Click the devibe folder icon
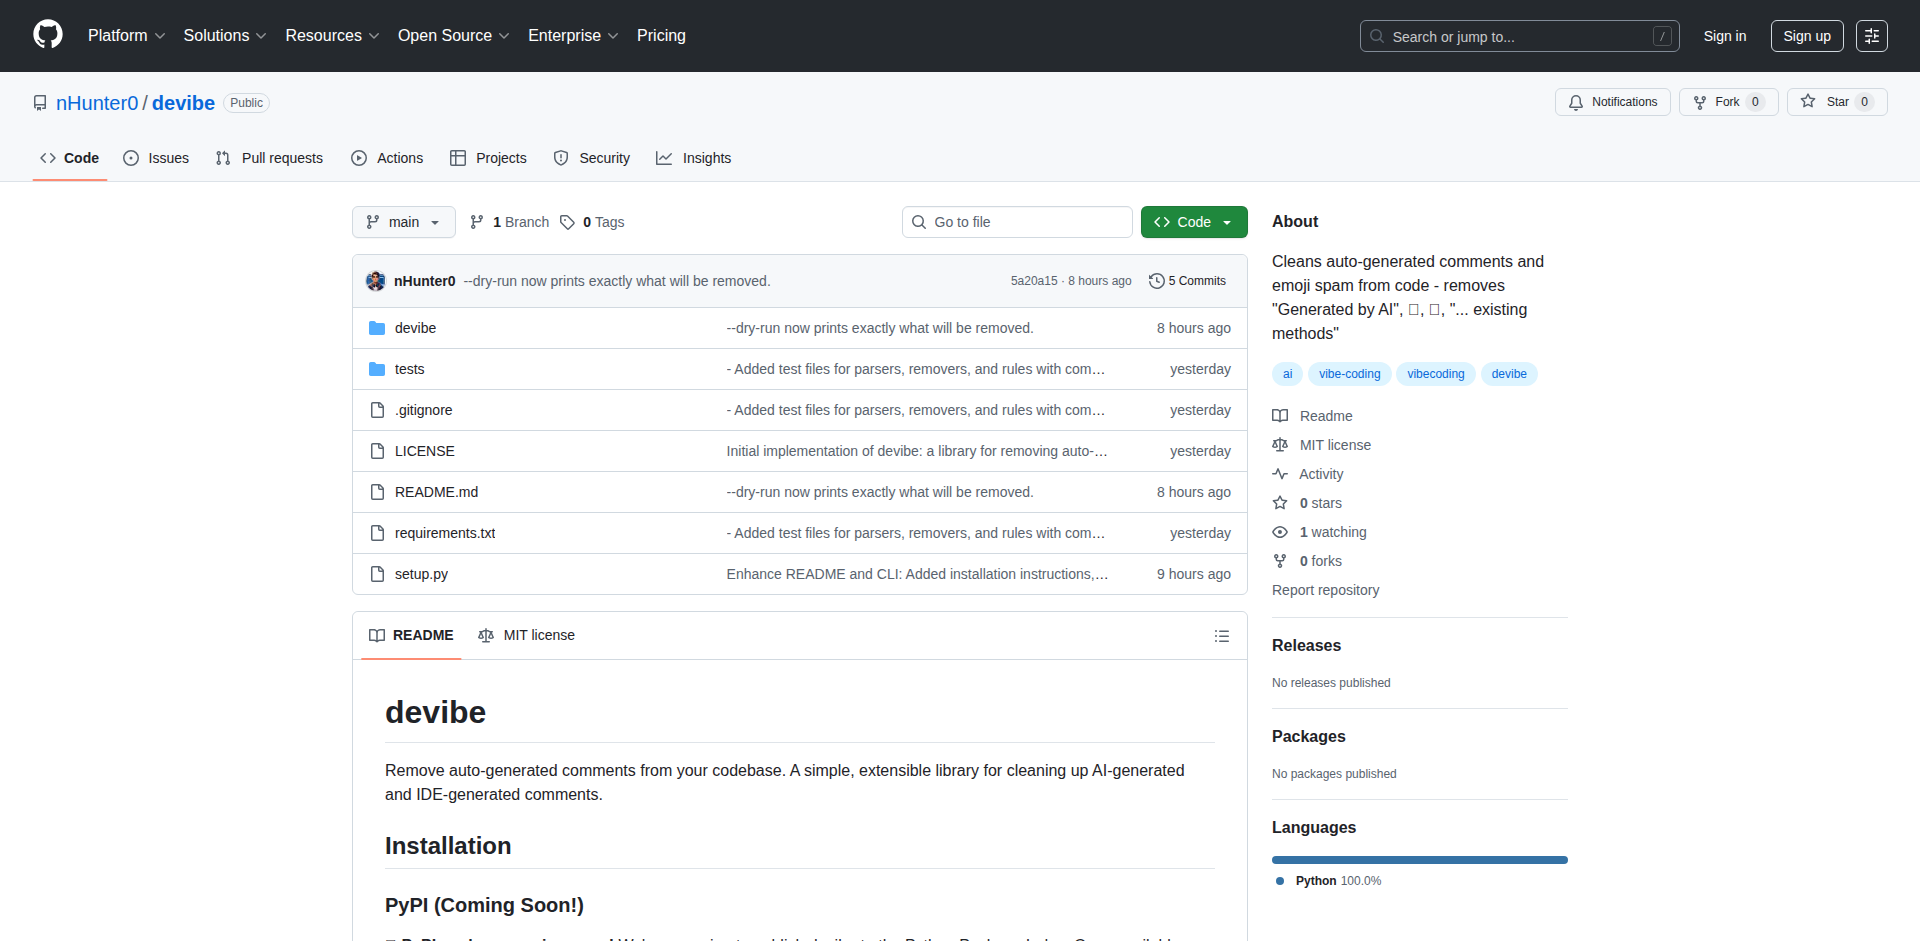 click(x=377, y=328)
